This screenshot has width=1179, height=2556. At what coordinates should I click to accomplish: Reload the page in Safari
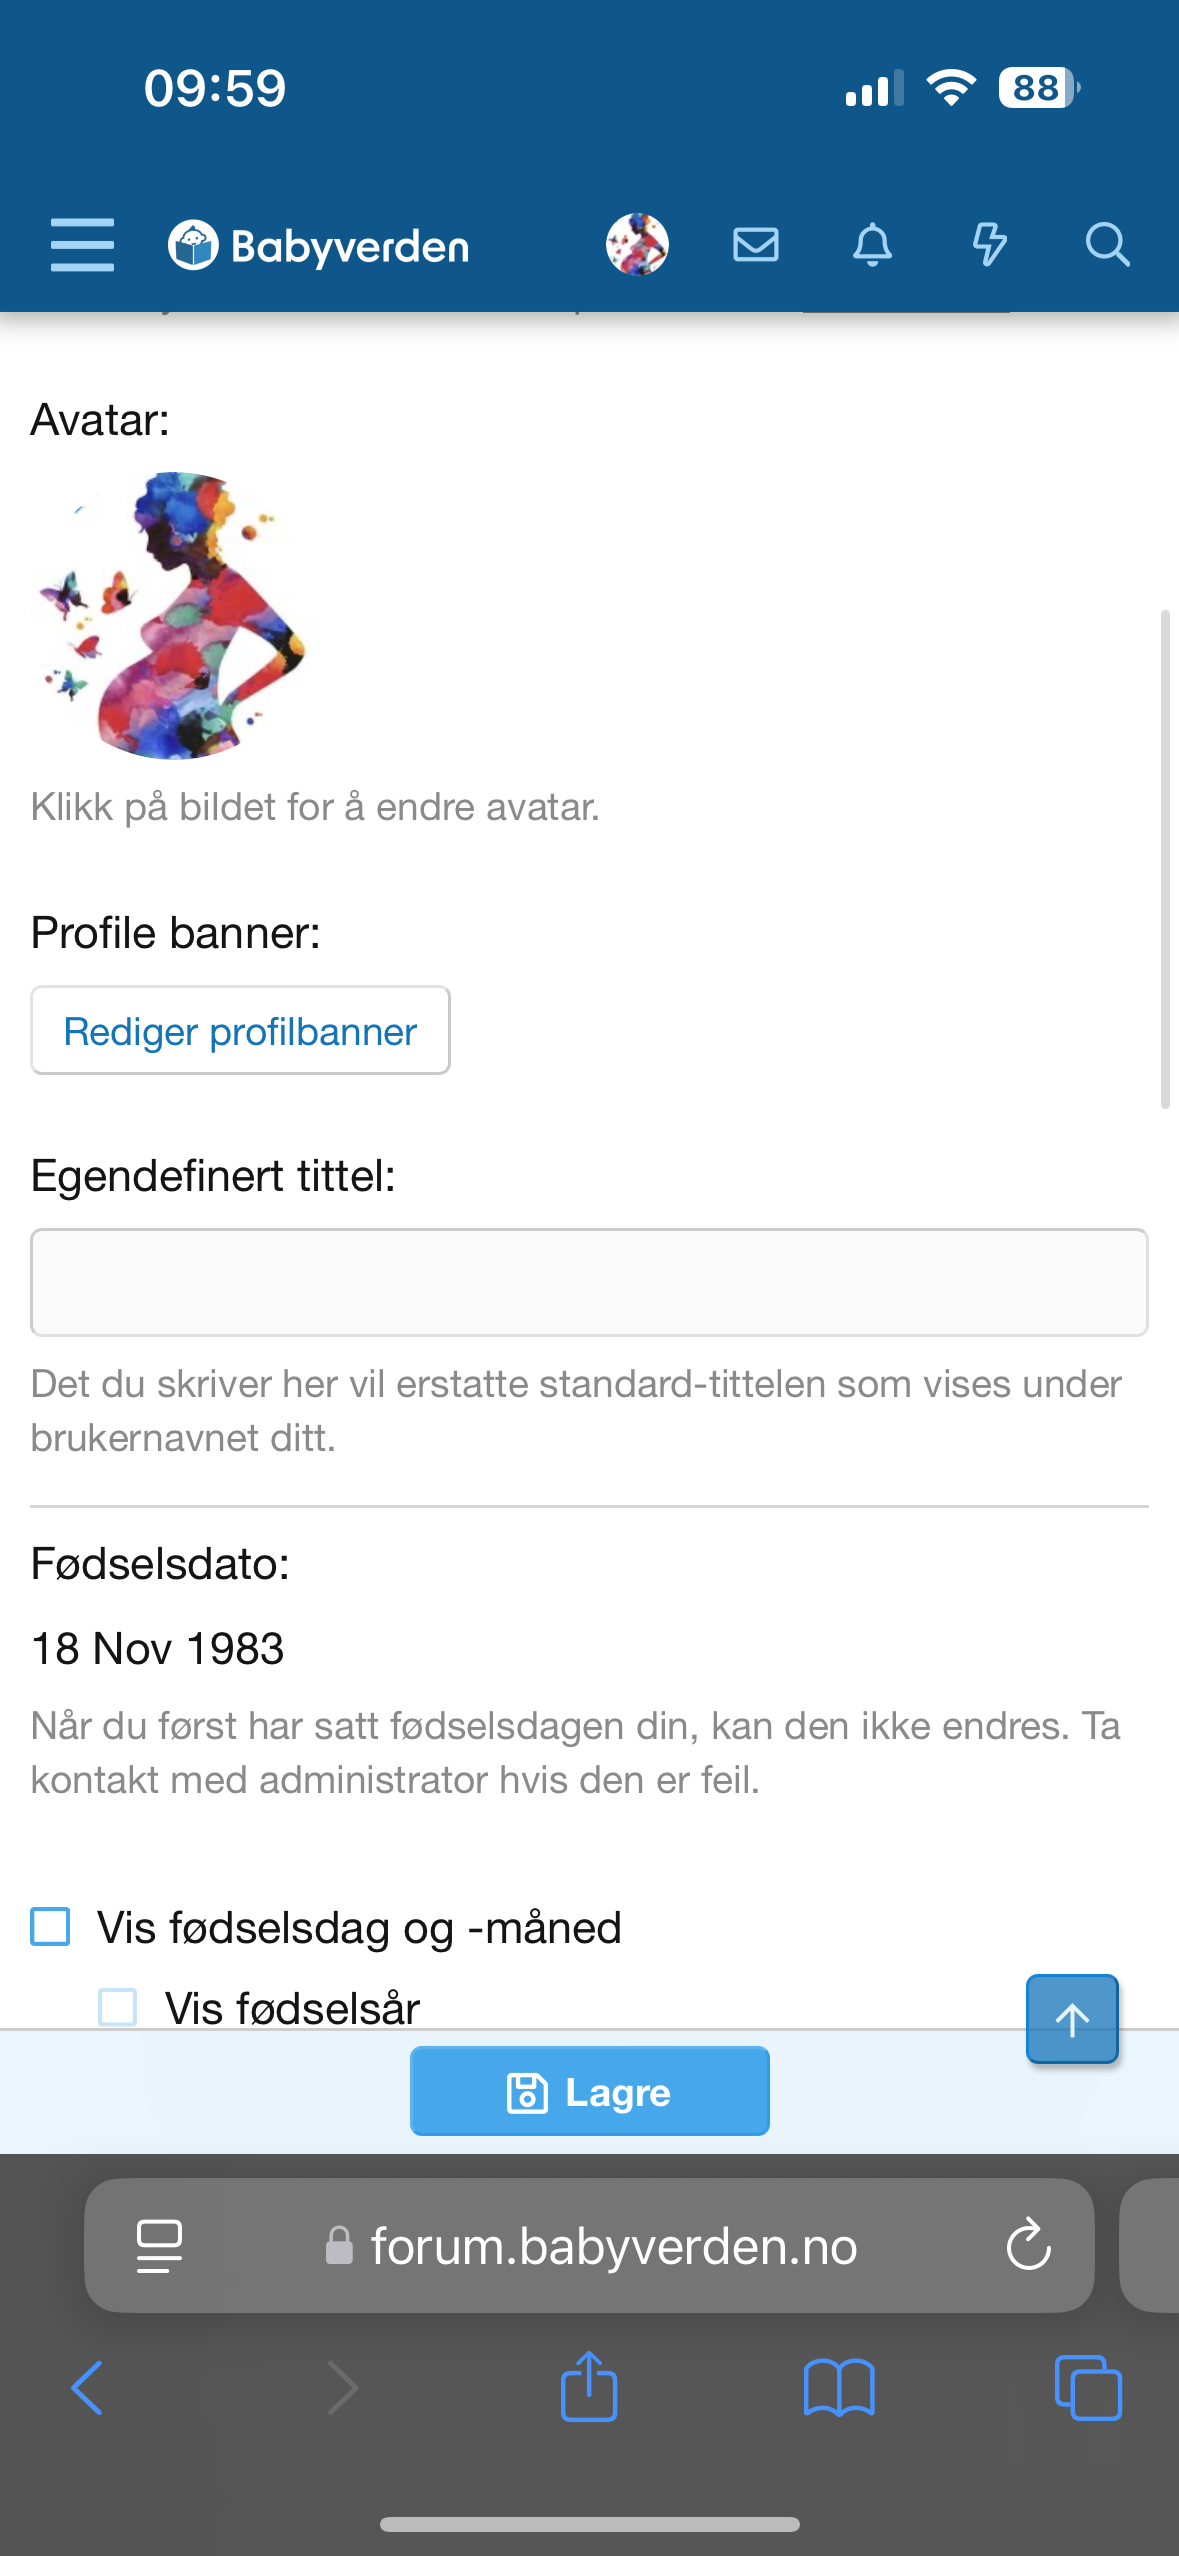click(1028, 2246)
